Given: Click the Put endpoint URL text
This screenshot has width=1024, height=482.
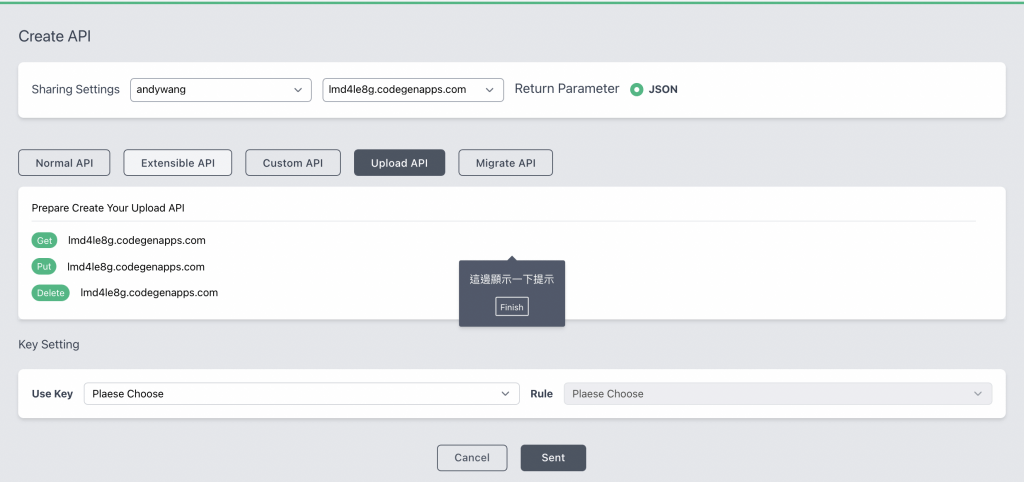Looking at the screenshot, I should (x=136, y=267).
